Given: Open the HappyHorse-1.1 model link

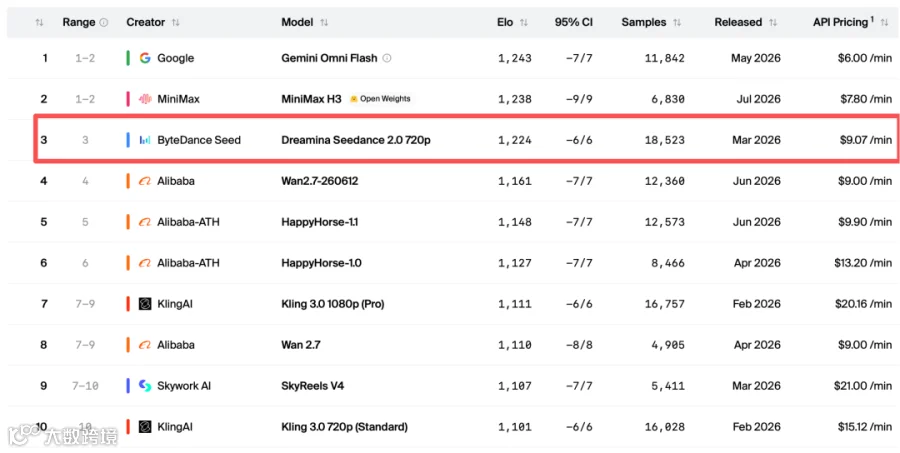Looking at the screenshot, I should [320, 222].
